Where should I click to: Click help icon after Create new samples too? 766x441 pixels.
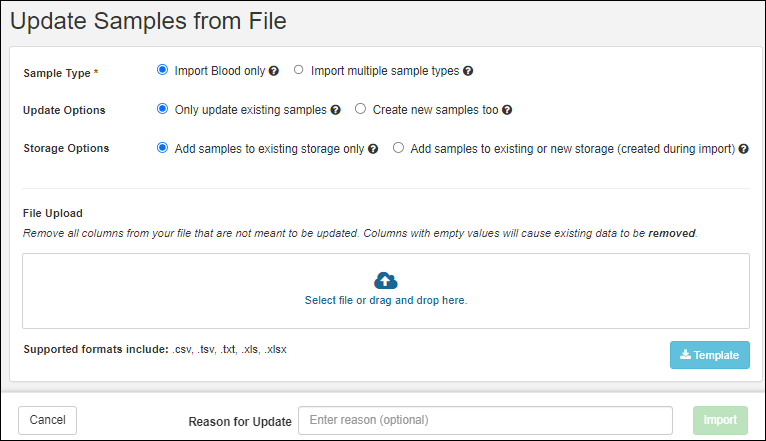click(x=507, y=110)
